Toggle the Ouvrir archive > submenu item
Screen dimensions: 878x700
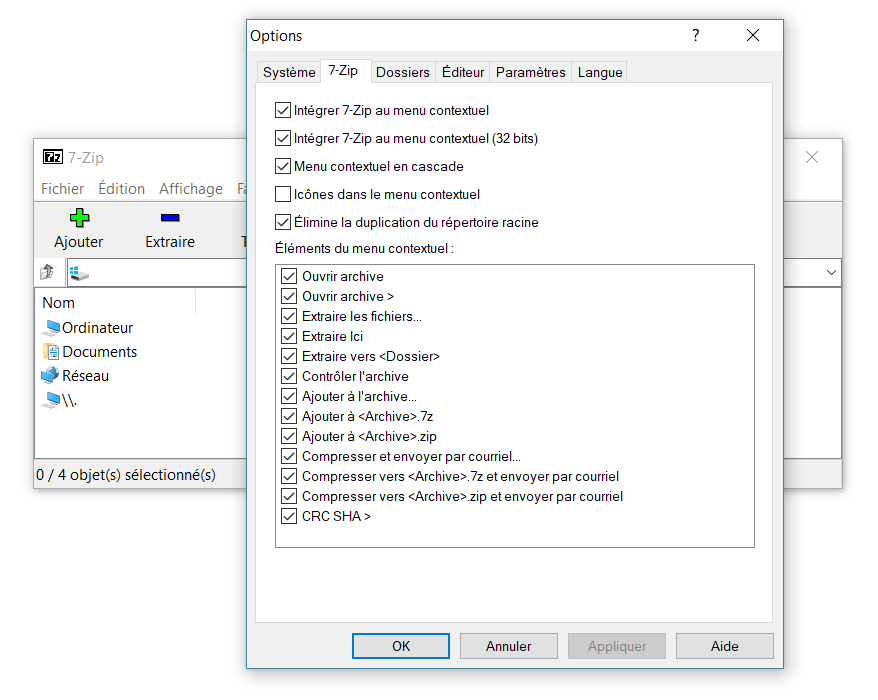click(289, 296)
